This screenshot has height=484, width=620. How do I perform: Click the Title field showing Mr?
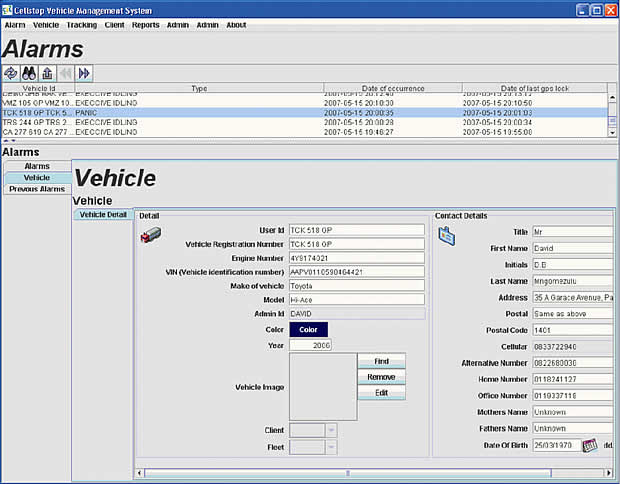point(573,232)
